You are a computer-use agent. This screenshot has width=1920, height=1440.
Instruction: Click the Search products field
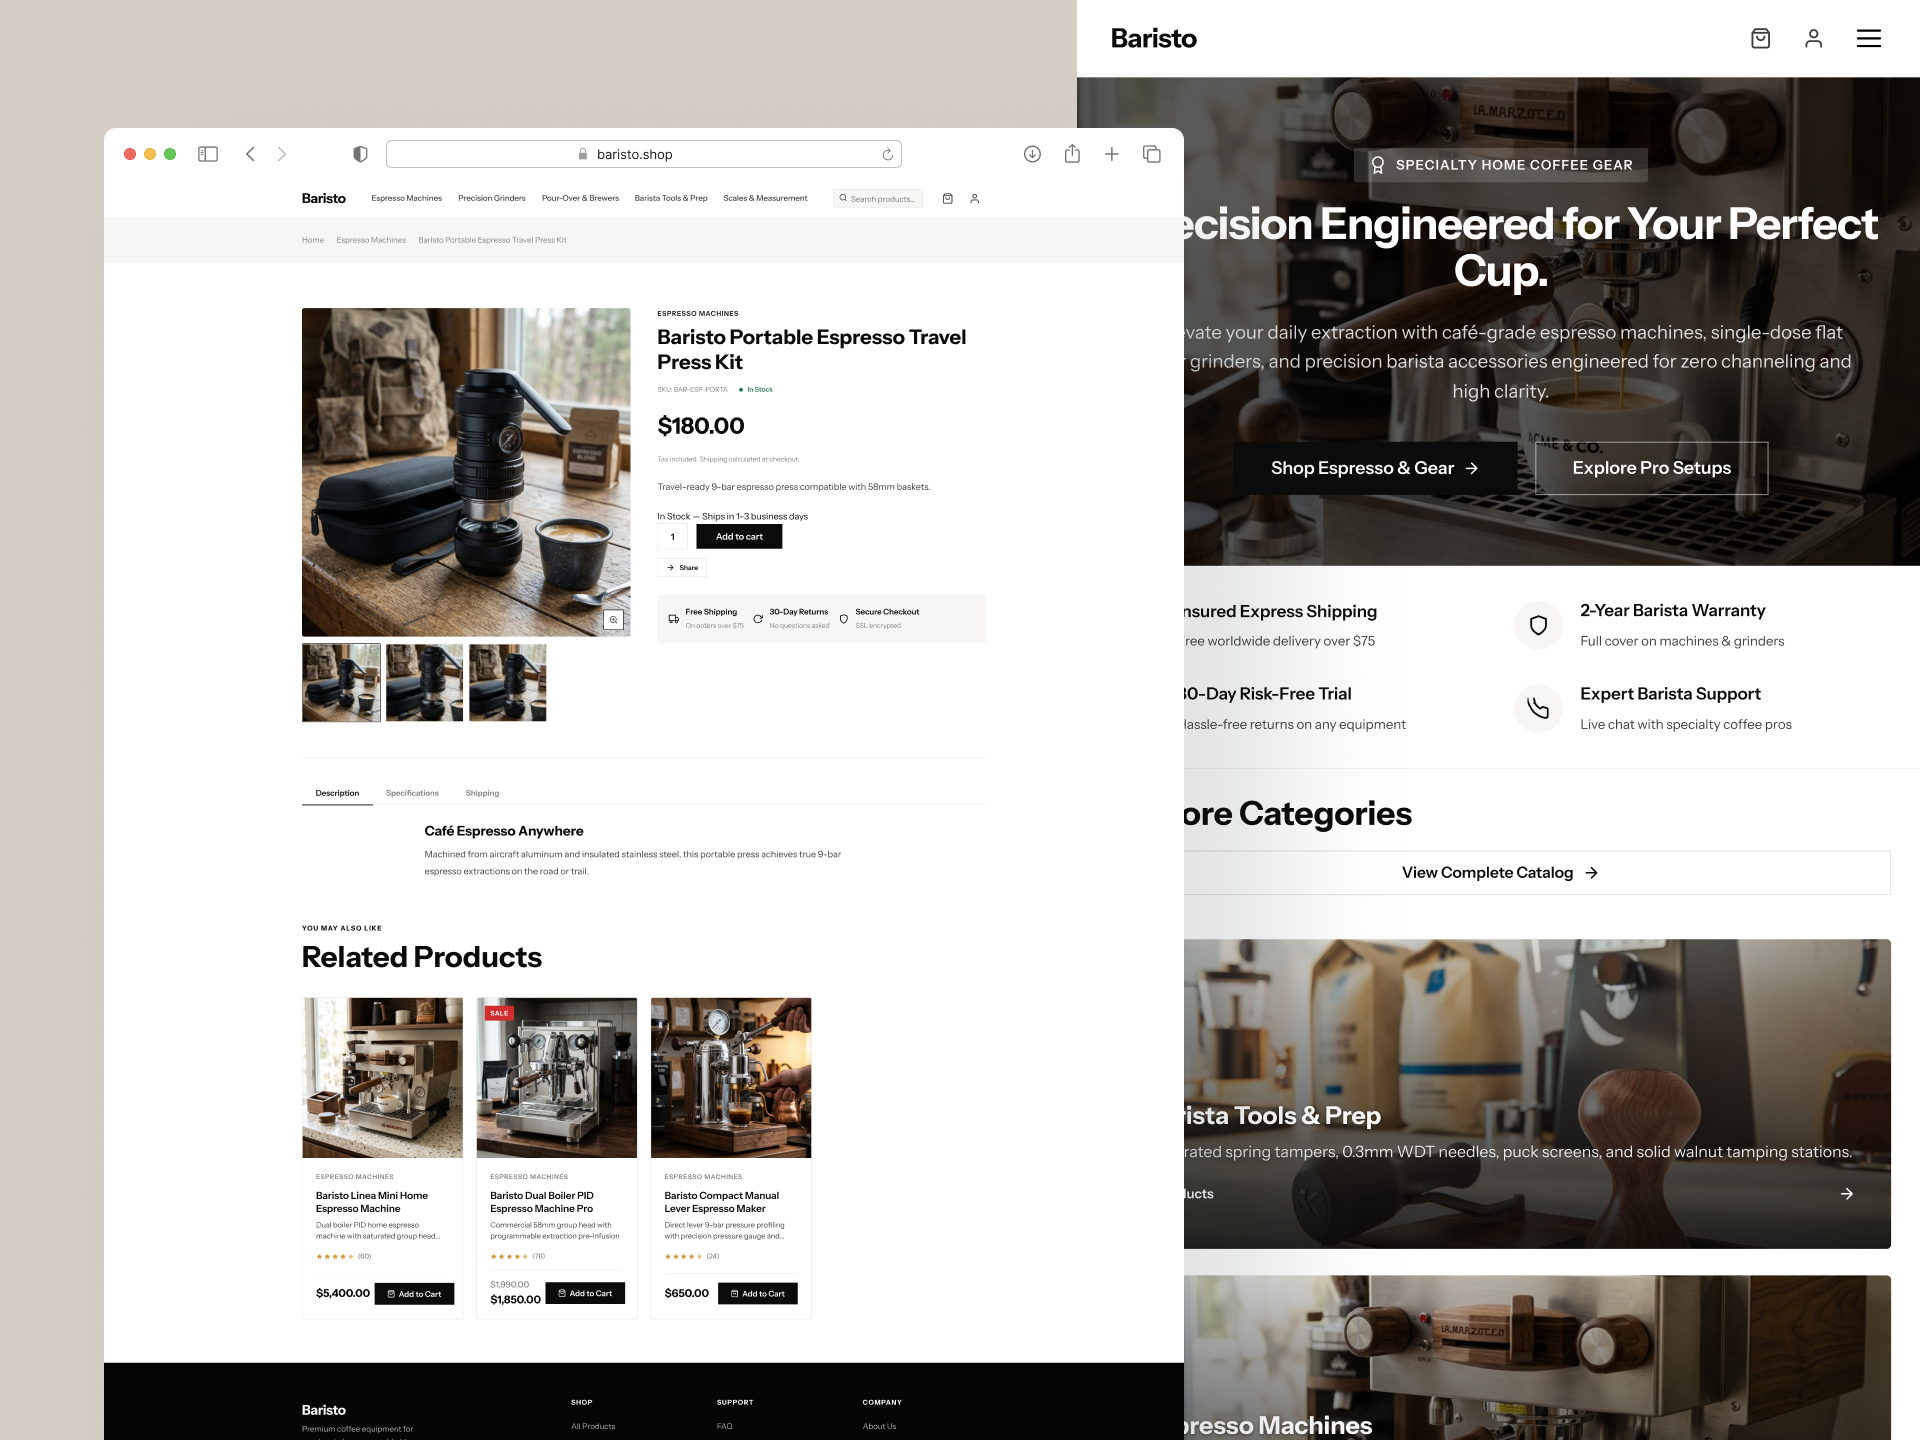point(878,199)
